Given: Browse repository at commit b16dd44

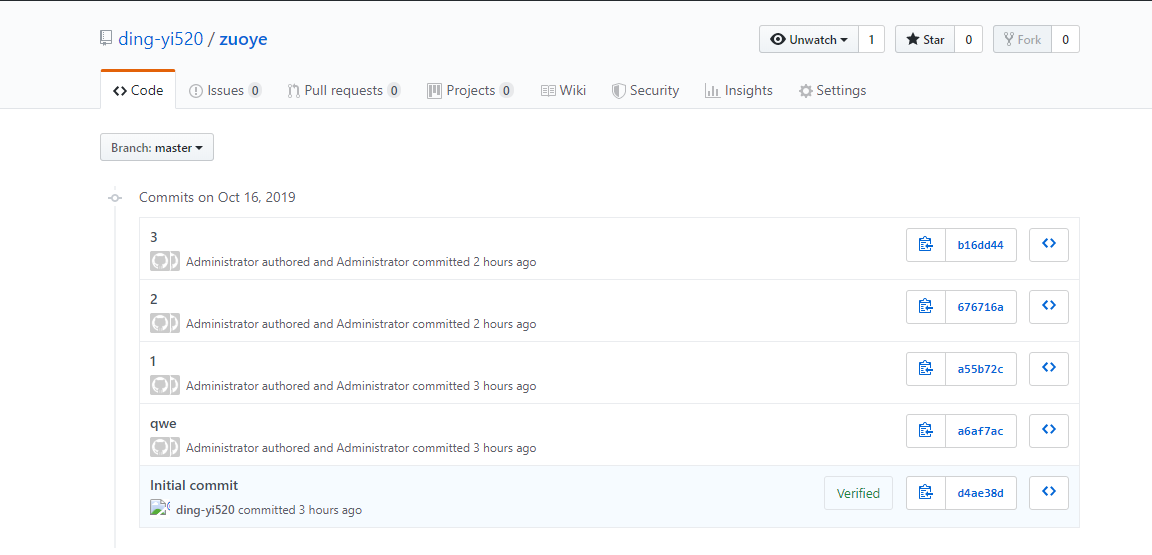Looking at the screenshot, I should click(x=1049, y=245).
